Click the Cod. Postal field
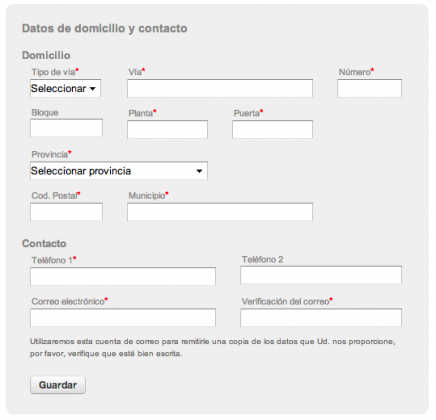Image resolution: width=436 pixels, height=420 pixels. click(x=66, y=212)
